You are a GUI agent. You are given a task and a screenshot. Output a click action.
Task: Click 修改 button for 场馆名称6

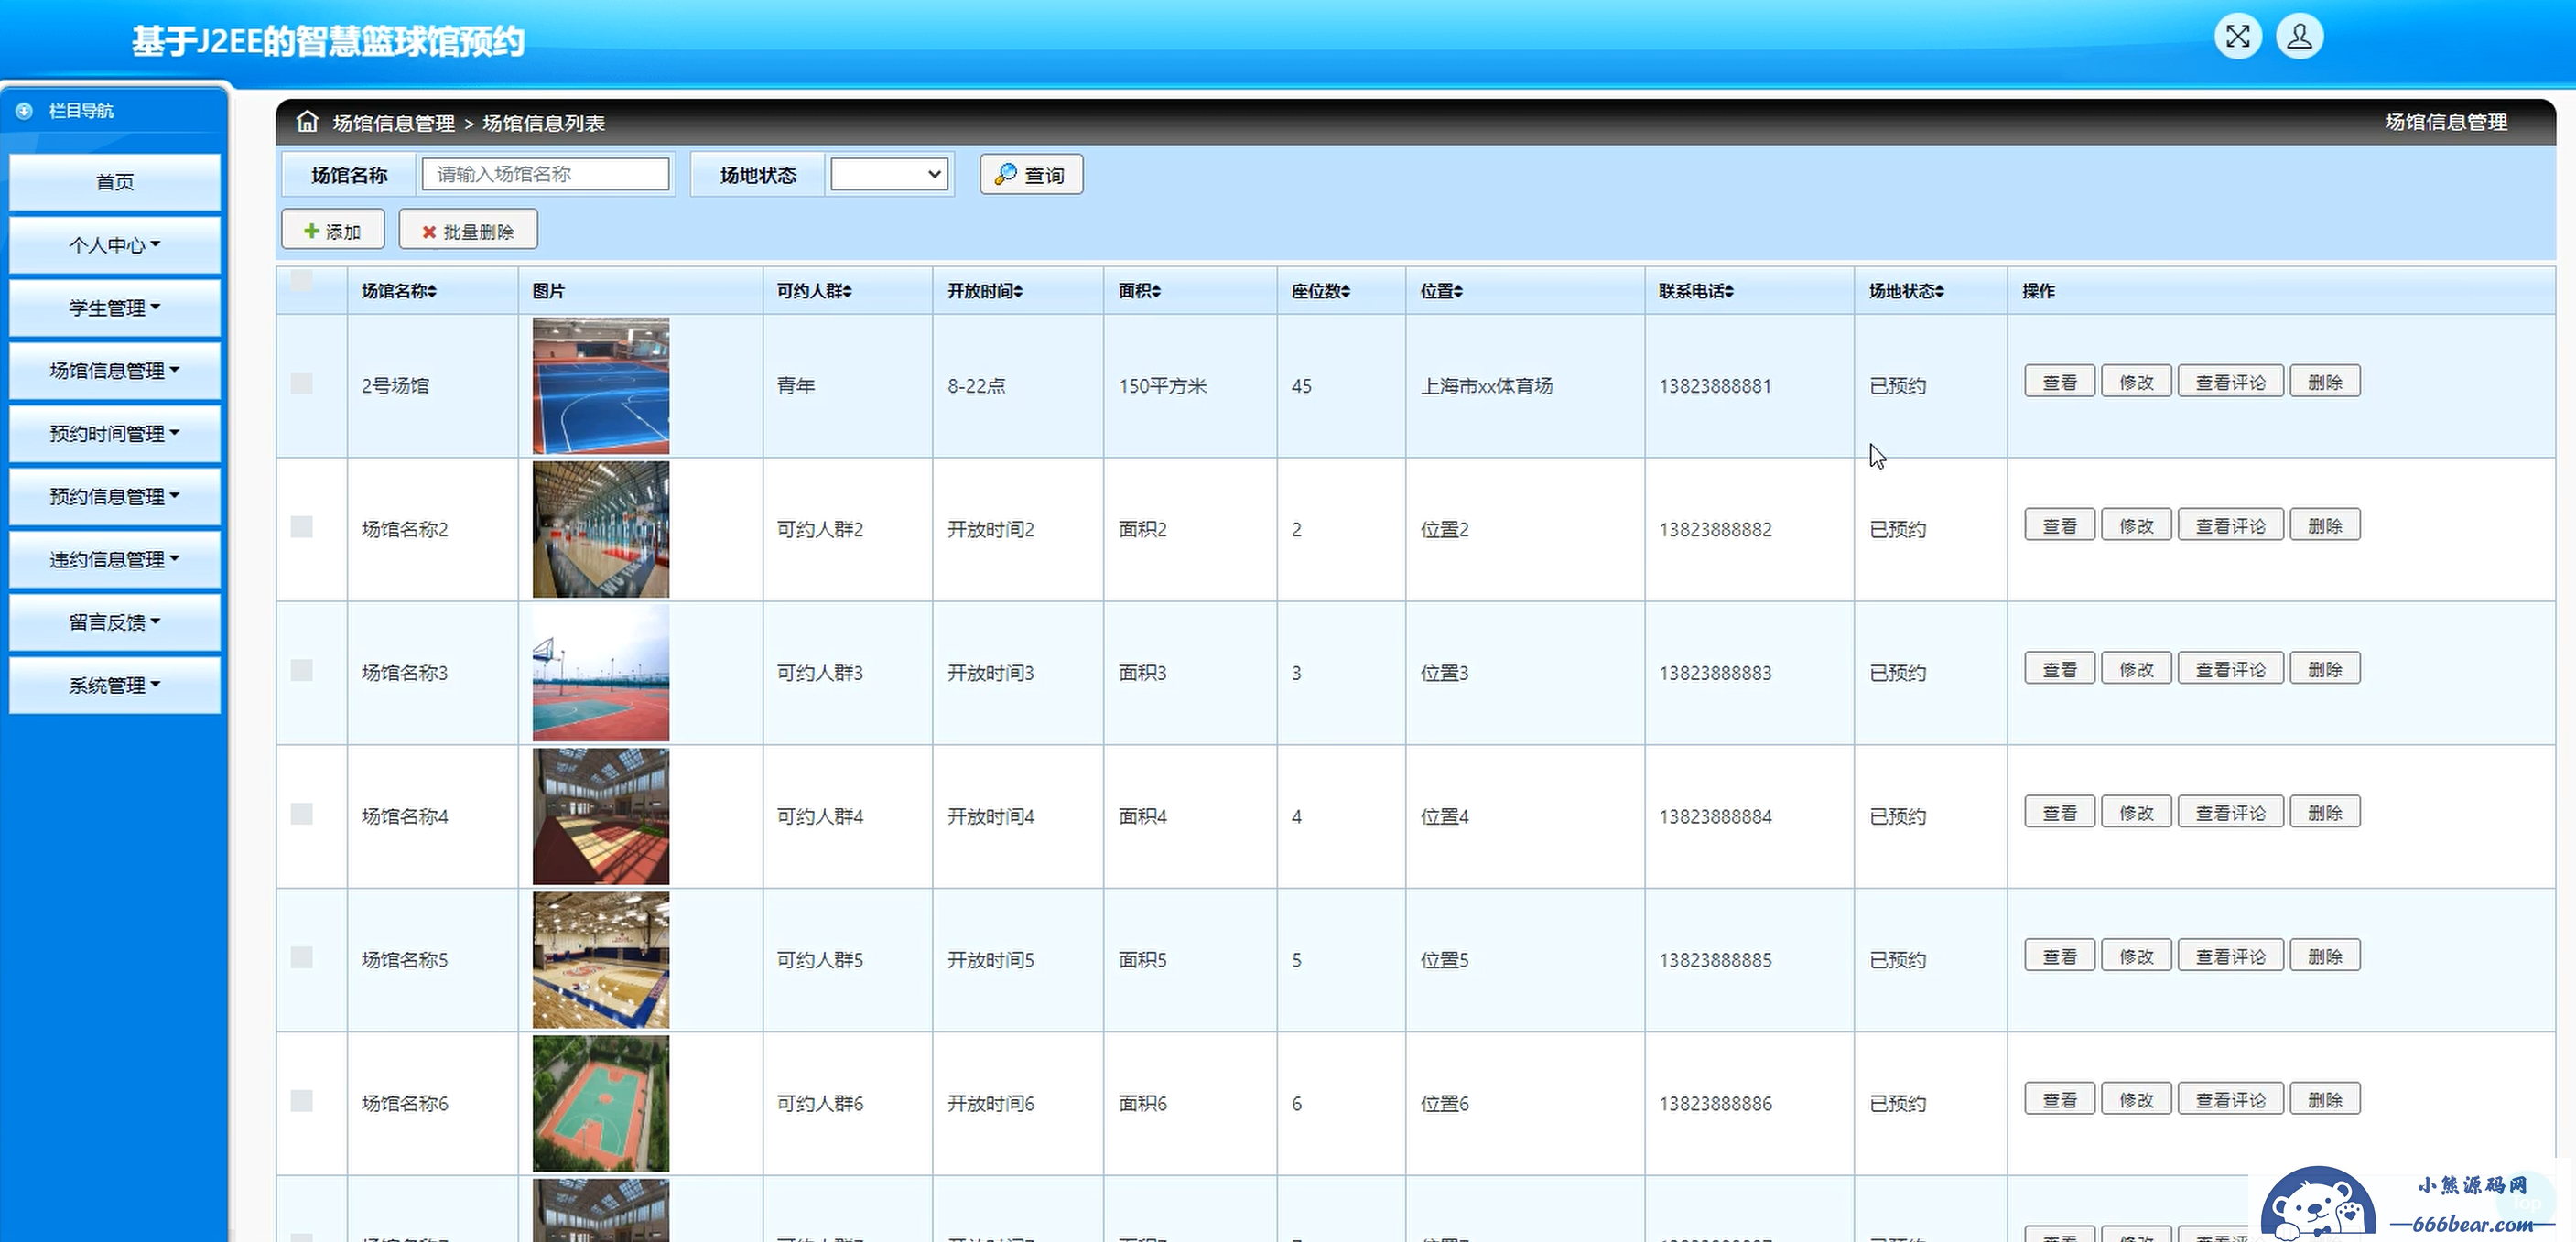point(2136,1099)
